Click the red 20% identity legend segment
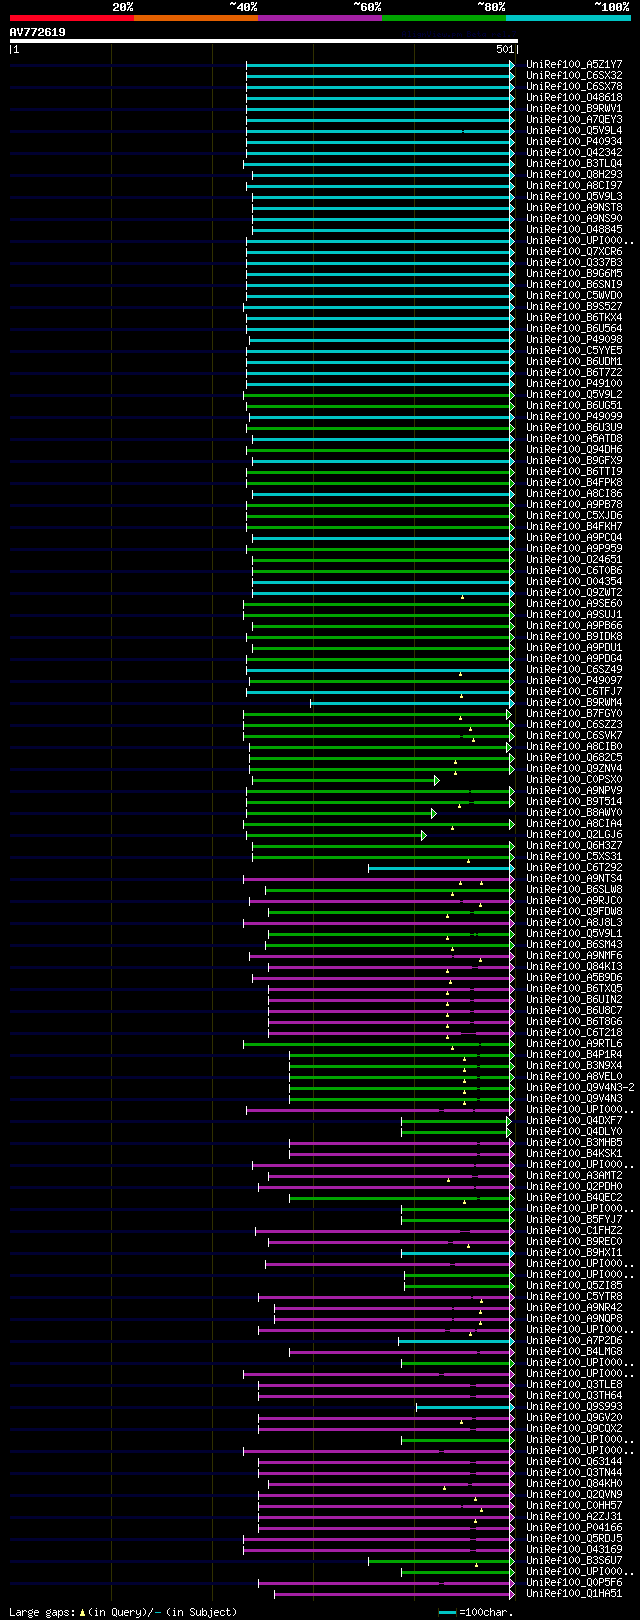The height and width of the screenshot is (1620, 640). pos(71,18)
